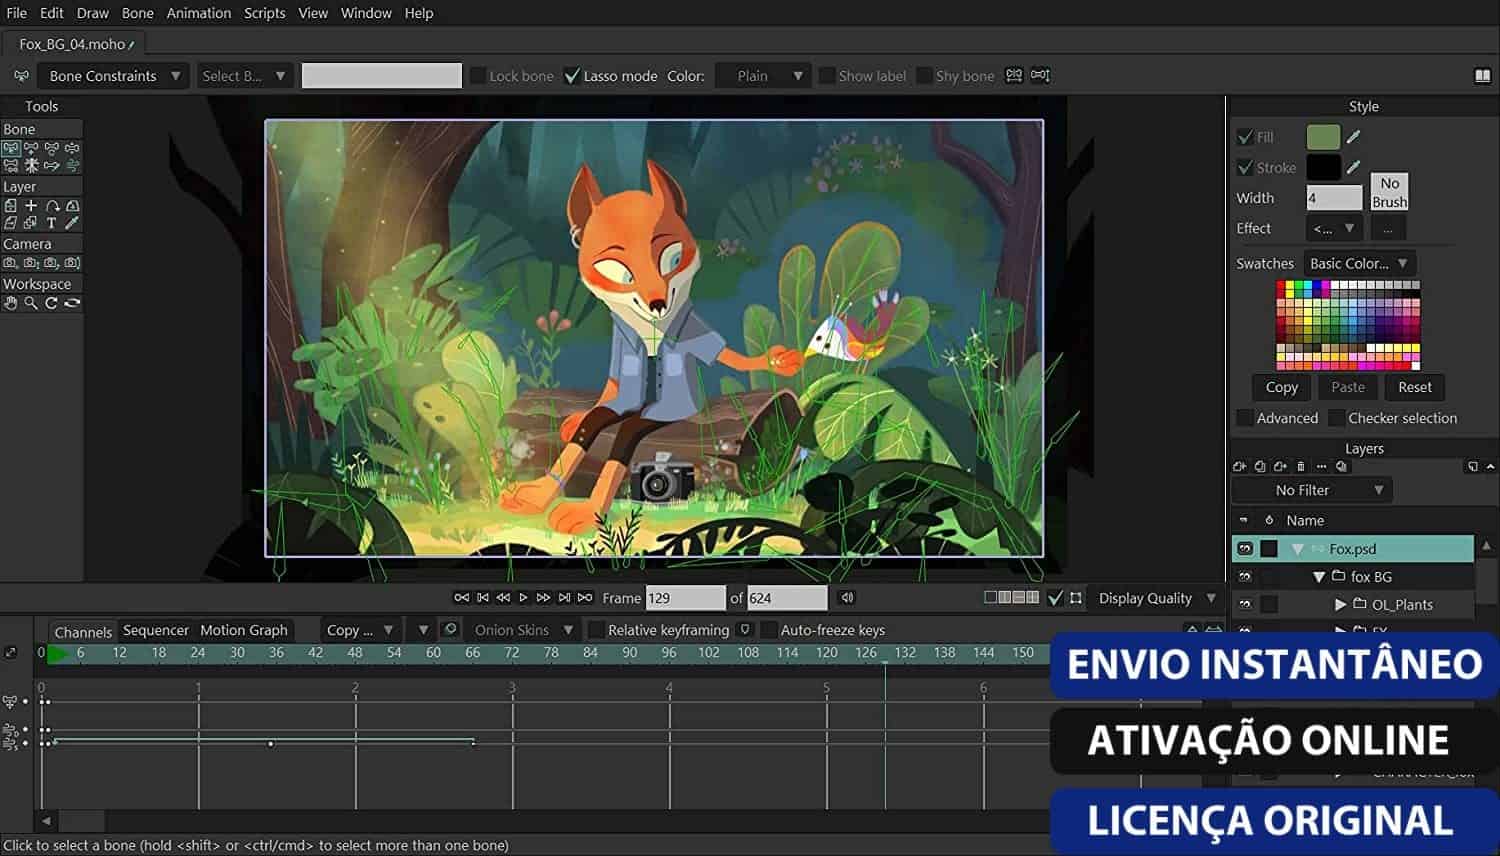Click the audio speaker icon beside frame count

click(847, 598)
